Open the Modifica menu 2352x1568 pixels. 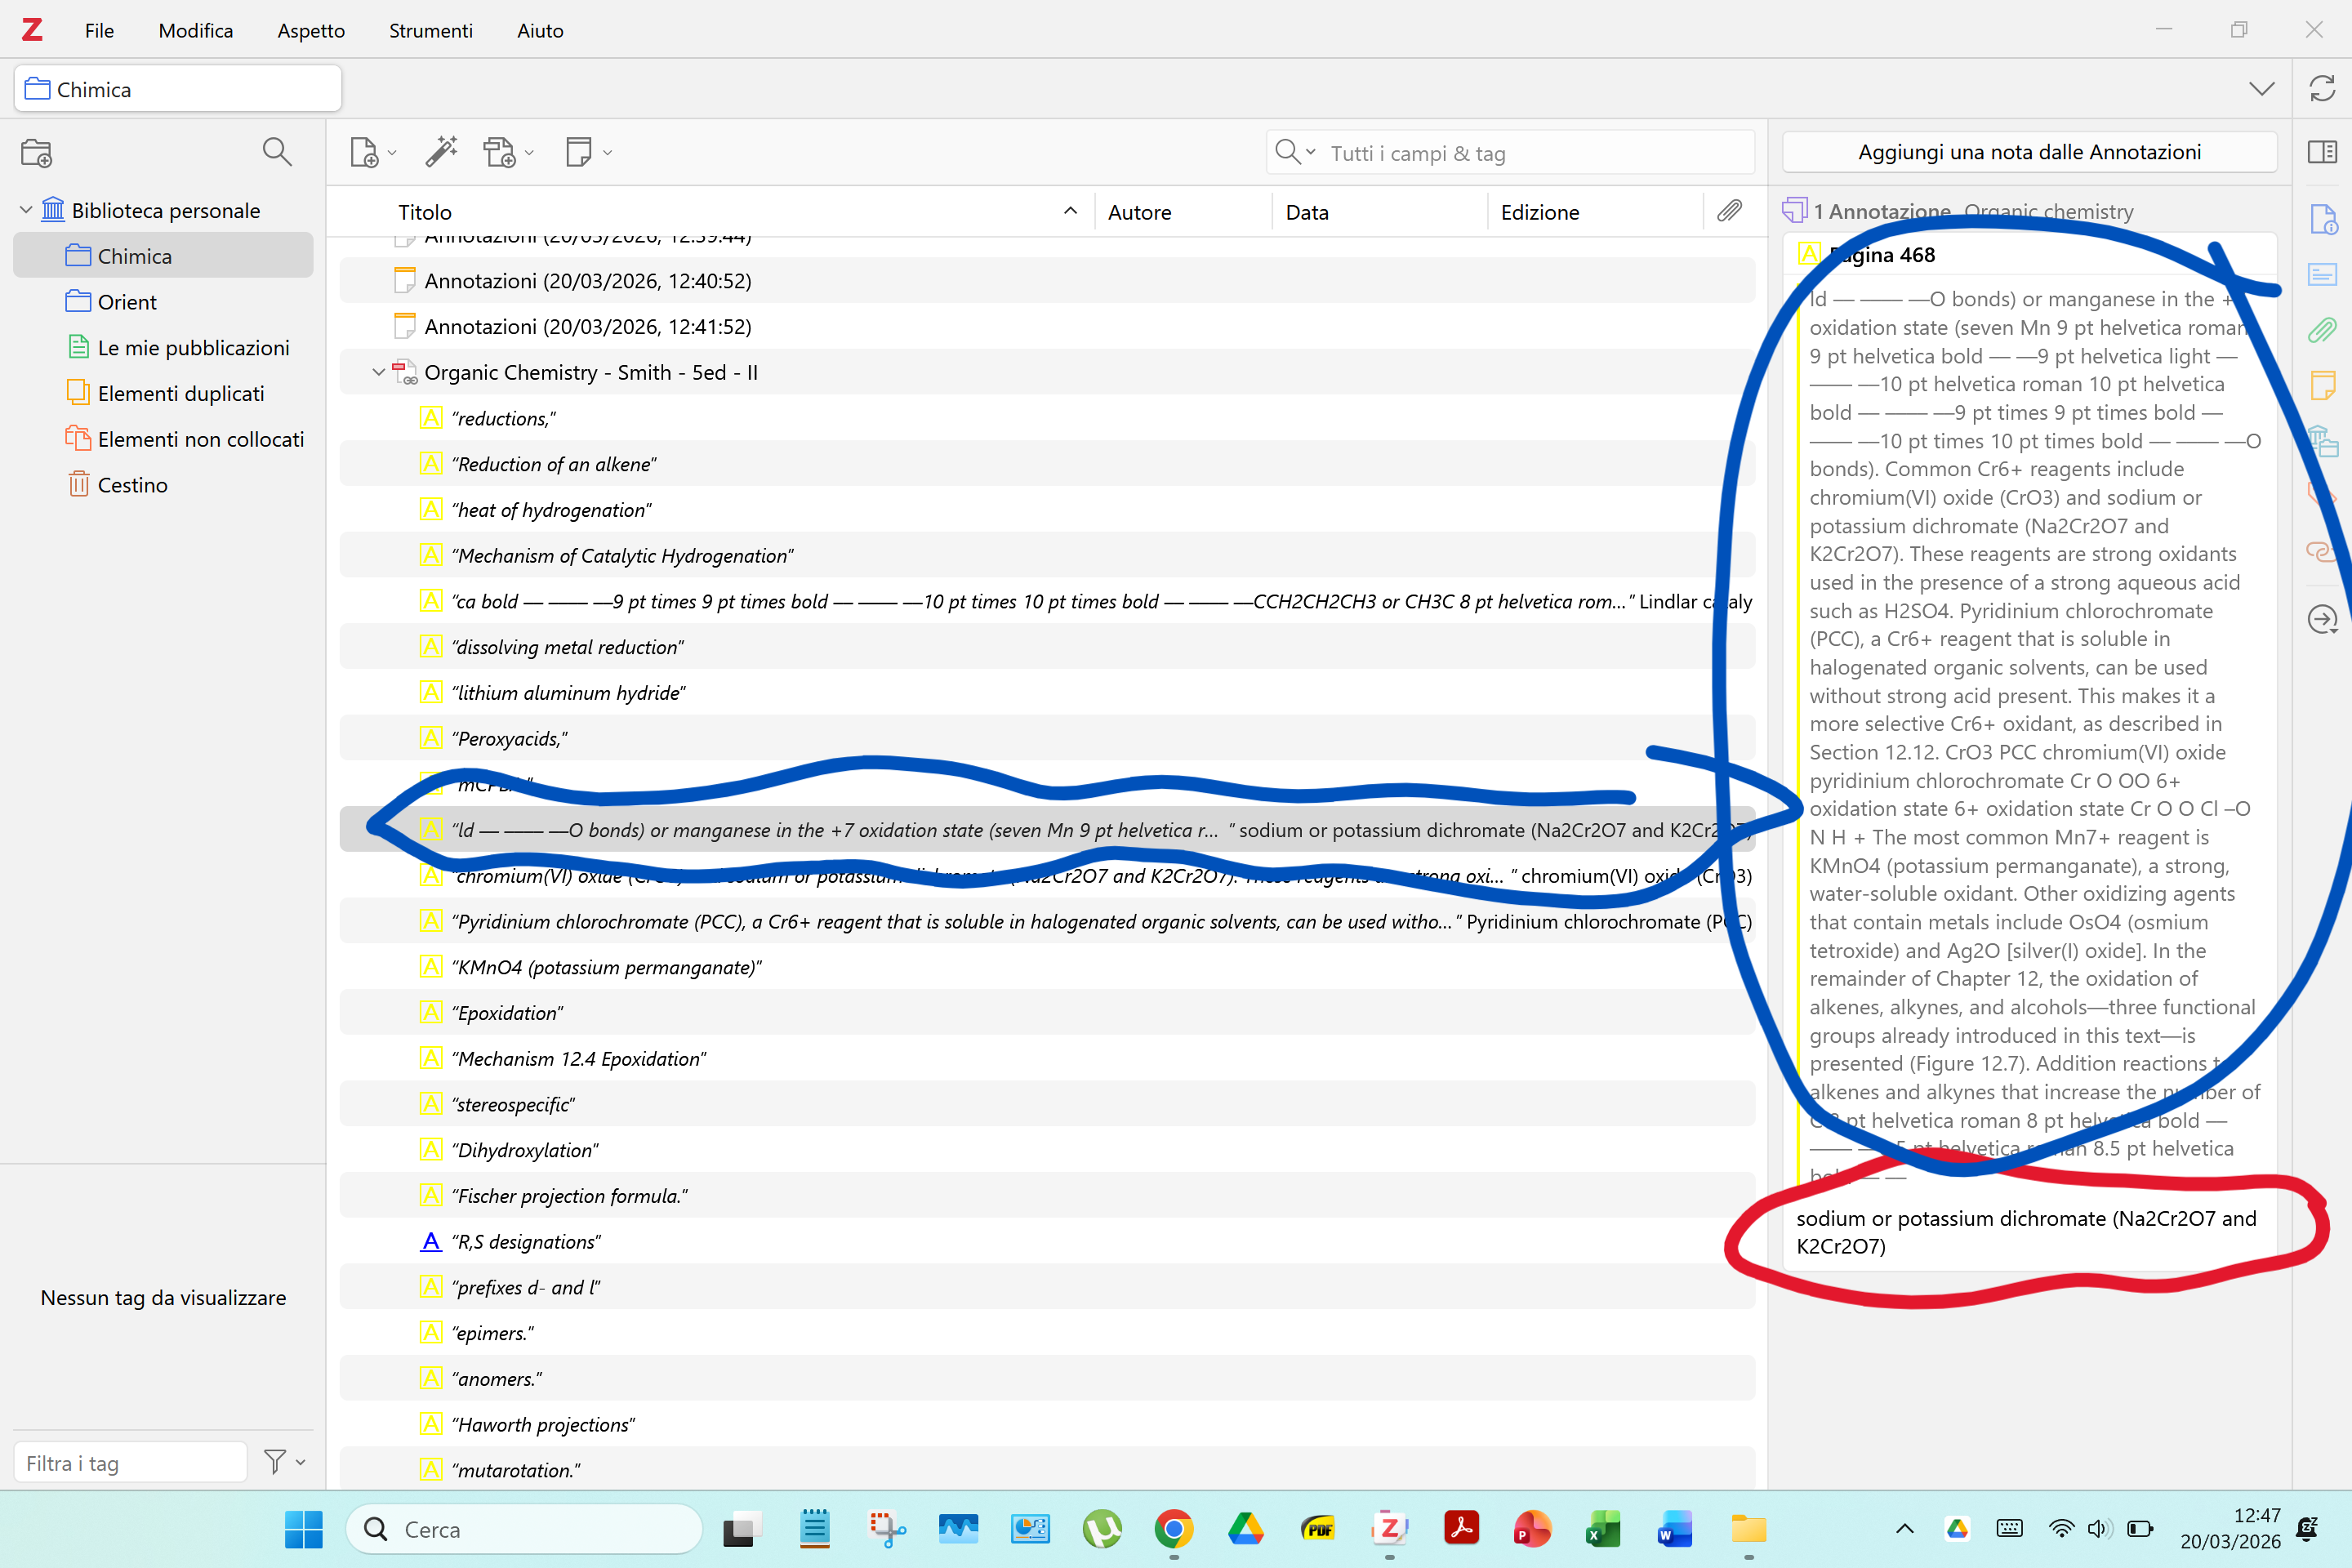tap(195, 31)
